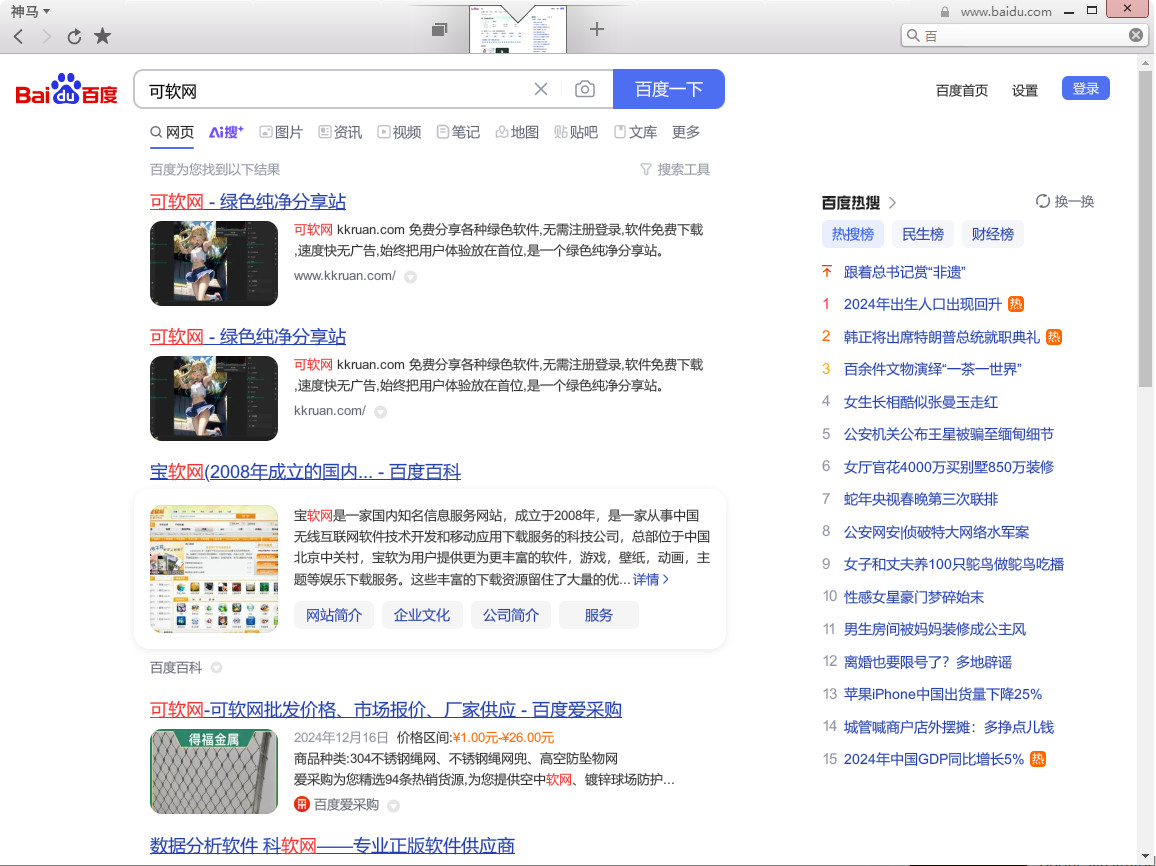Click the 宝软网 website screenshot thumbnail

[x=214, y=569]
